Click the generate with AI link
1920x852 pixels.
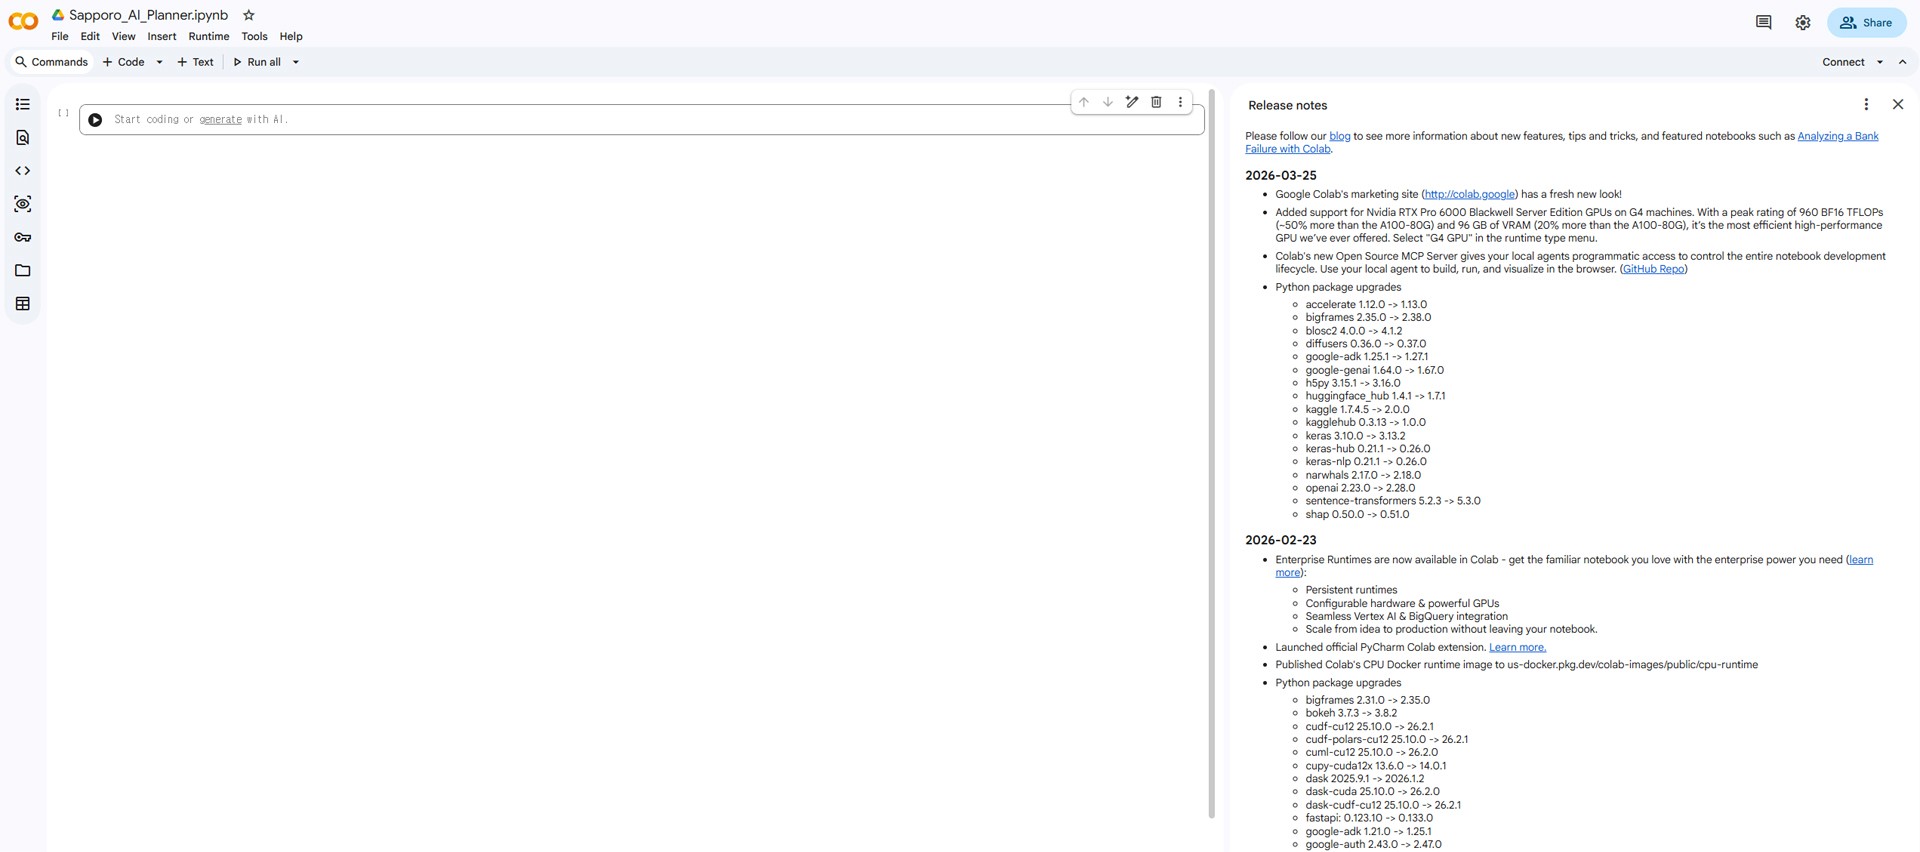pyautogui.click(x=220, y=119)
